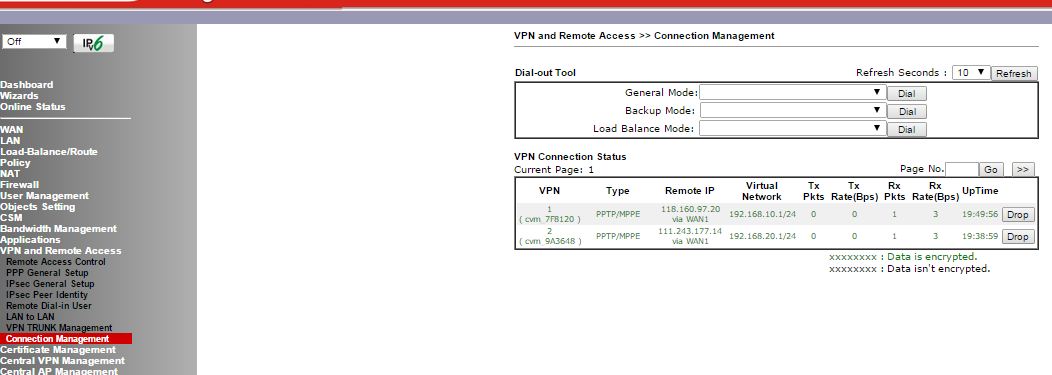
Task: Open the Load Balance Mode dropdown
Action: 792,129
